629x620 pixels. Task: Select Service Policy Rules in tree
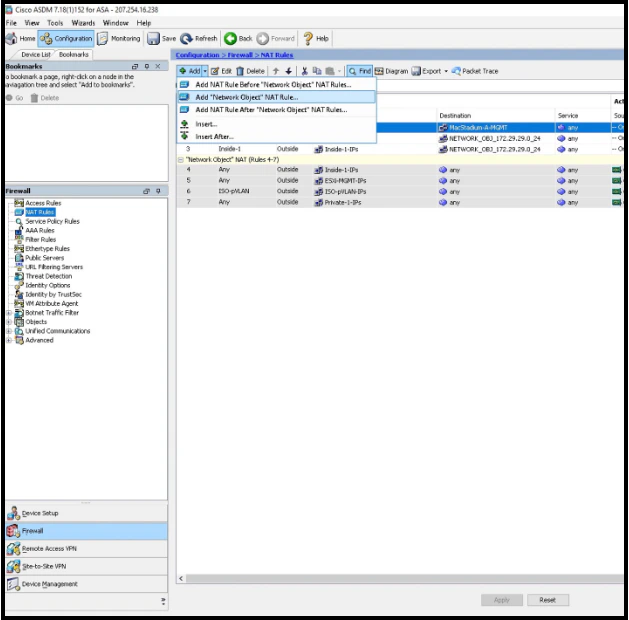pos(52,221)
